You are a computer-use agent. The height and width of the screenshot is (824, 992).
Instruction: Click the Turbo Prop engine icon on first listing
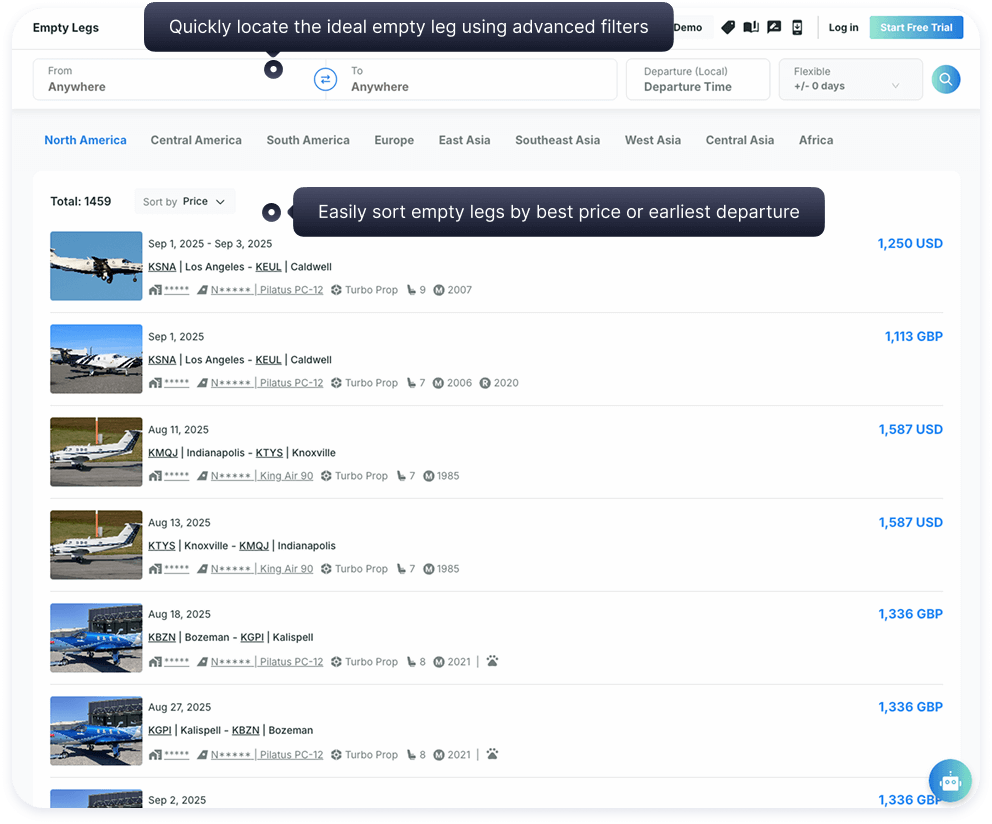[x=336, y=290]
